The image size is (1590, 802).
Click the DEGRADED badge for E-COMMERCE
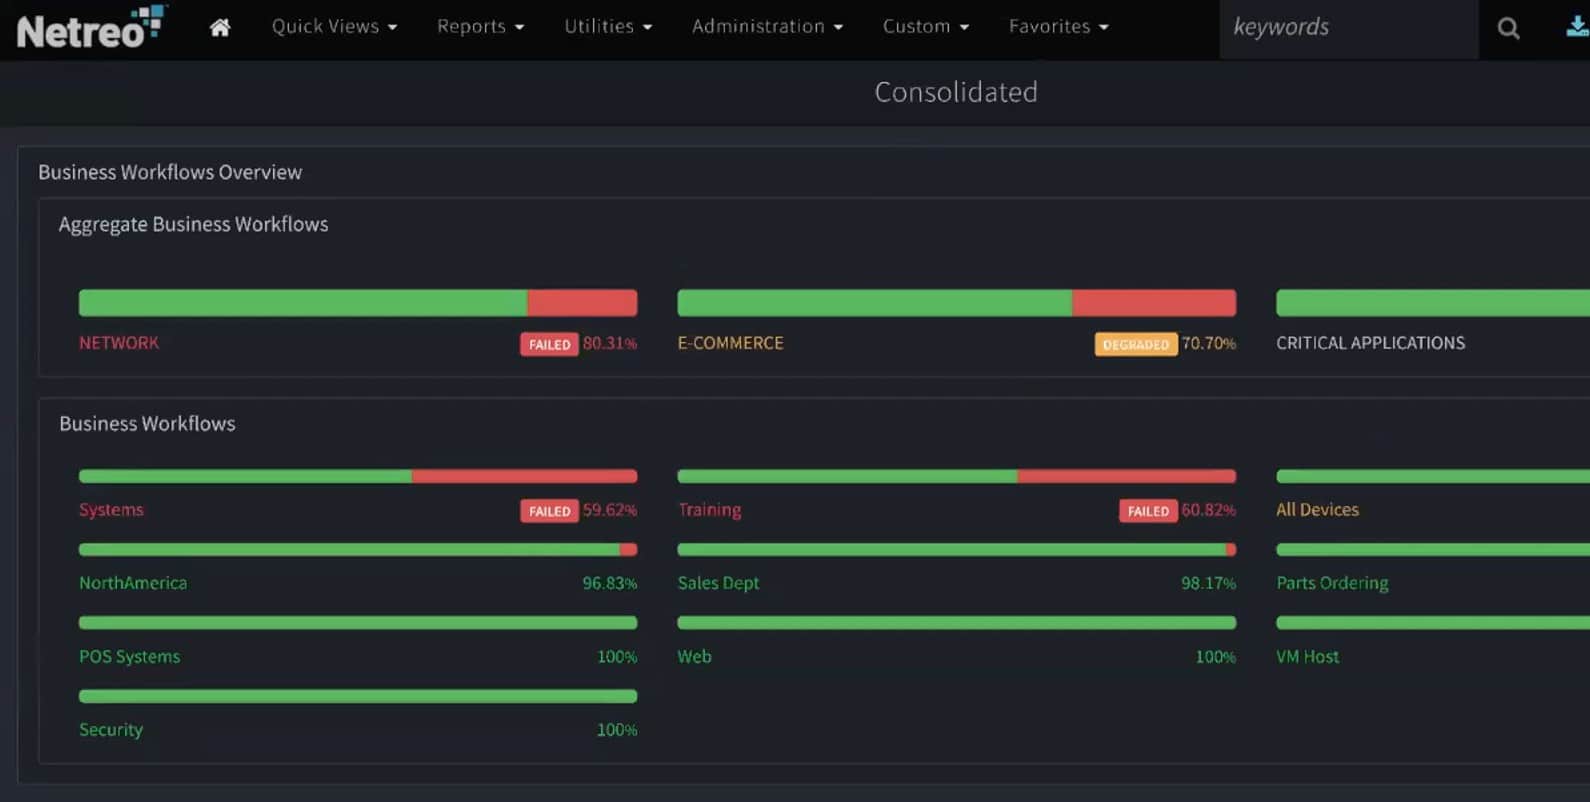pyautogui.click(x=1136, y=344)
